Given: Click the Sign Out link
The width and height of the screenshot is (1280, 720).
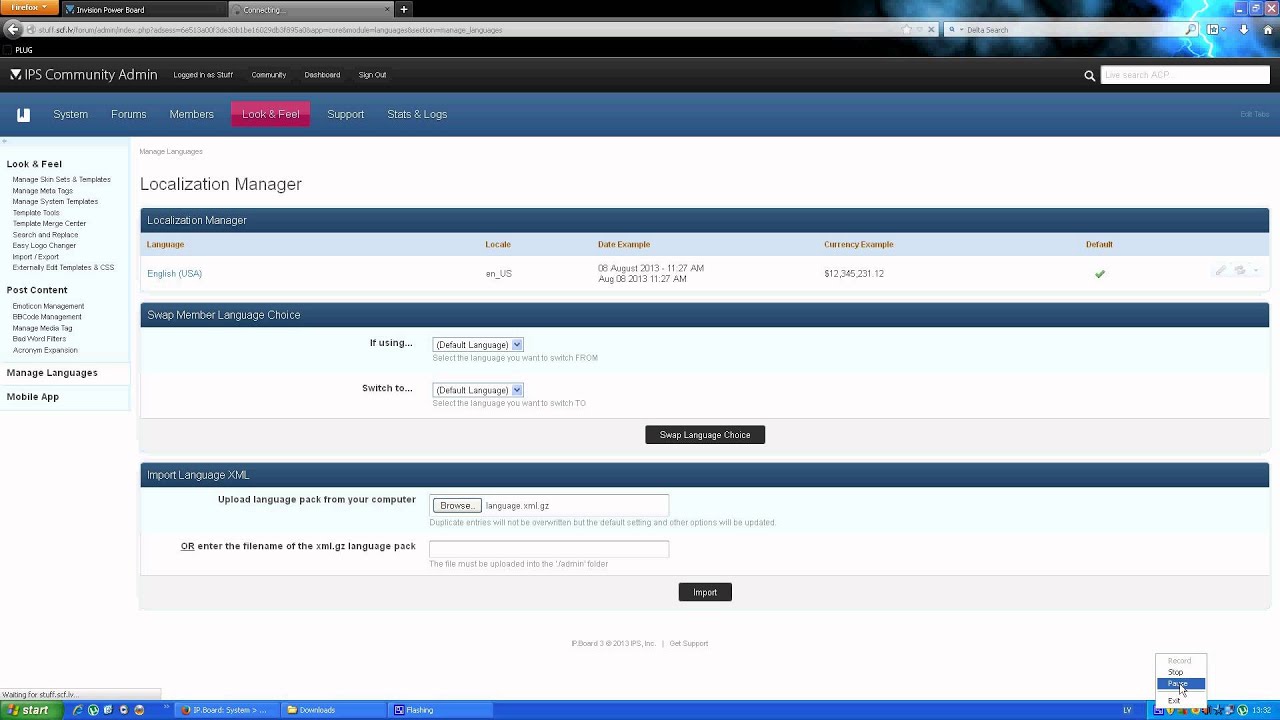Looking at the screenshot, I should pyautogui.click(x=373, y=75).
